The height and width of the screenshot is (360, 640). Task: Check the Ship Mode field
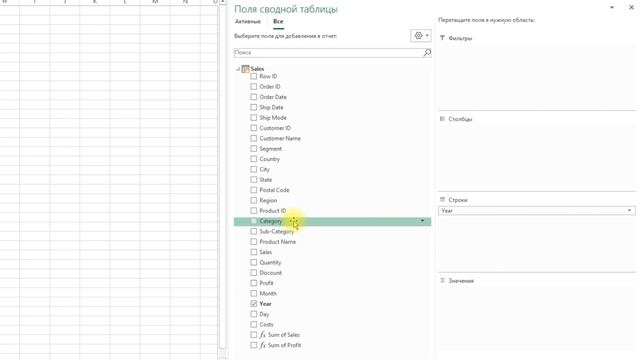pyautogui.click(x=253, y=118)
